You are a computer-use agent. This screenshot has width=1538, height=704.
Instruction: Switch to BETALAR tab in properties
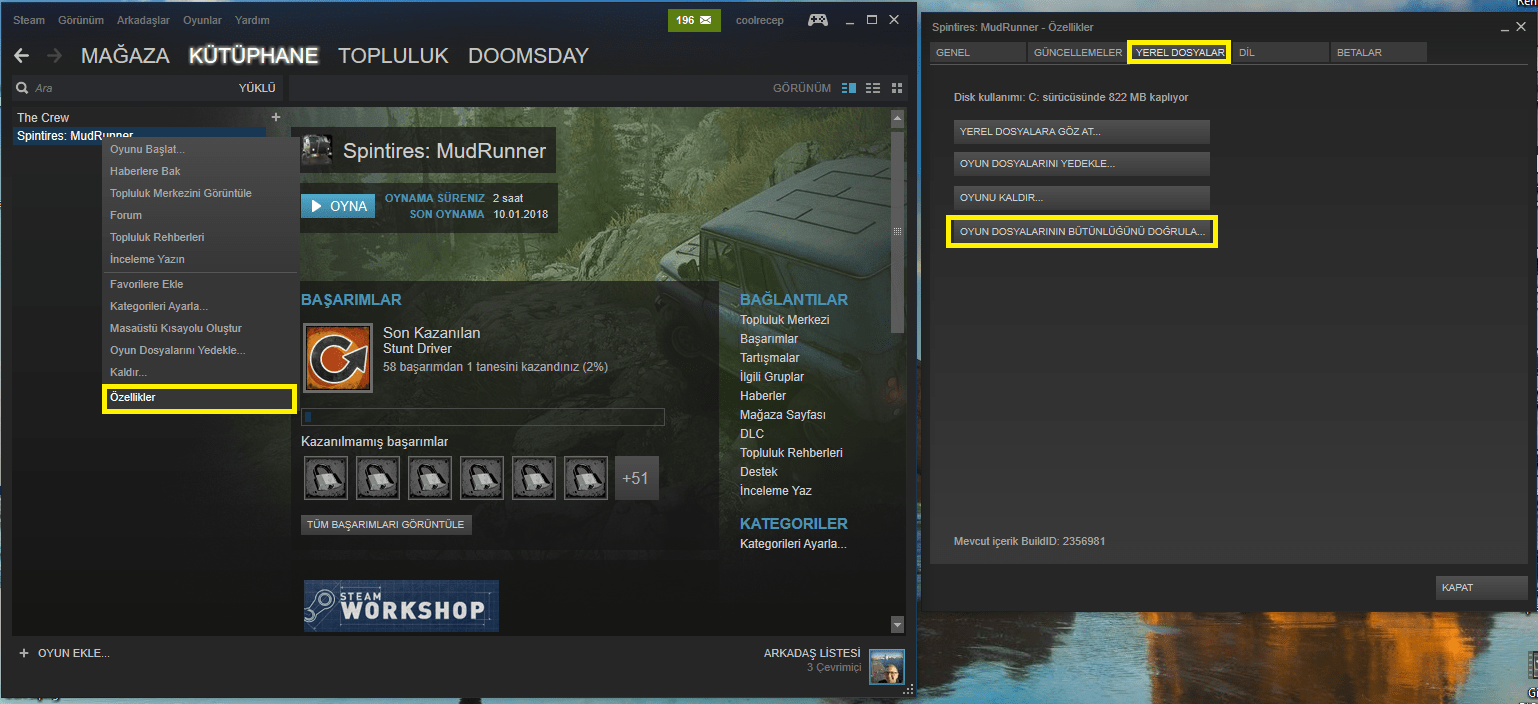coord(1379,52)
